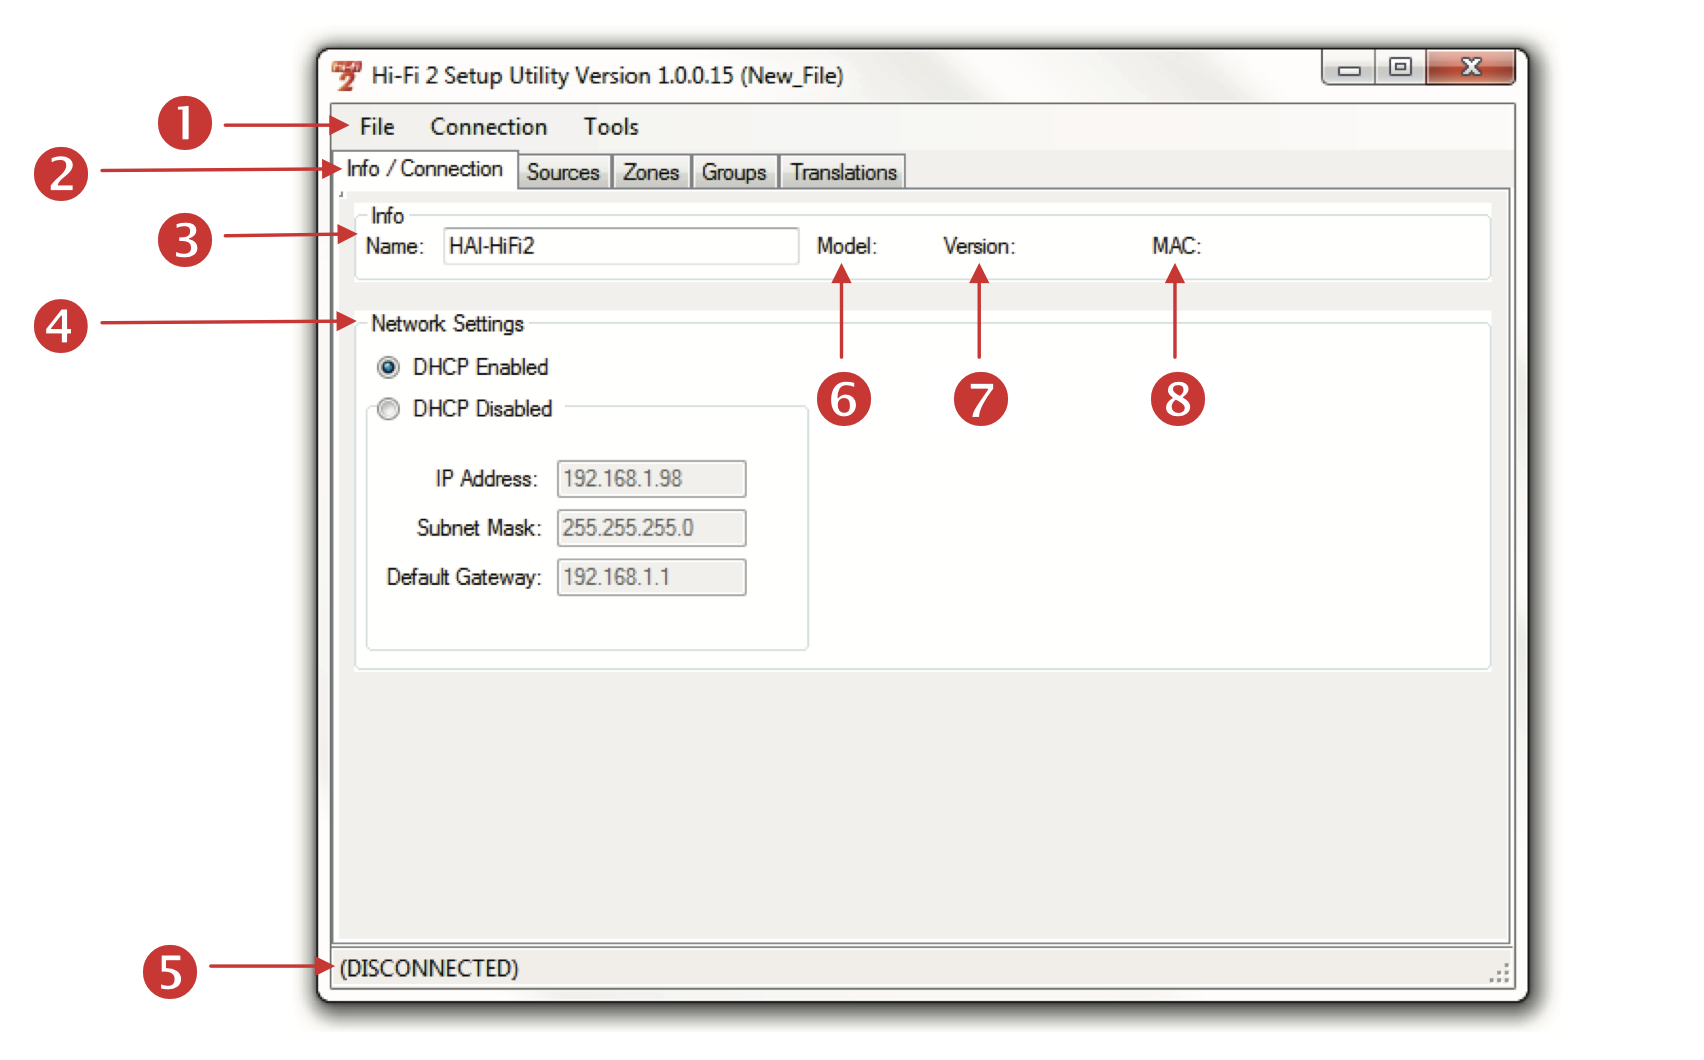Select the Info / Connection tab
The image size is (1704, 1060).
(x=425, y=169)
